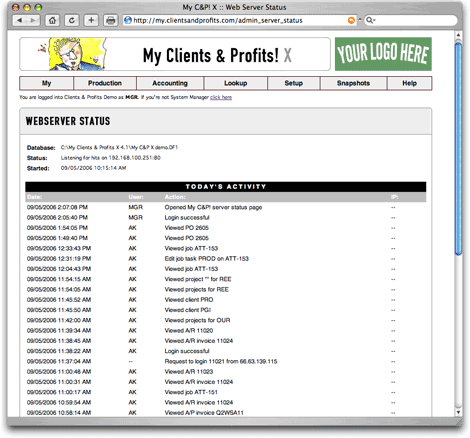Click the scroll up arrow on scrollbar
This screenshot has height=438, width=470.
pos(458,35)
